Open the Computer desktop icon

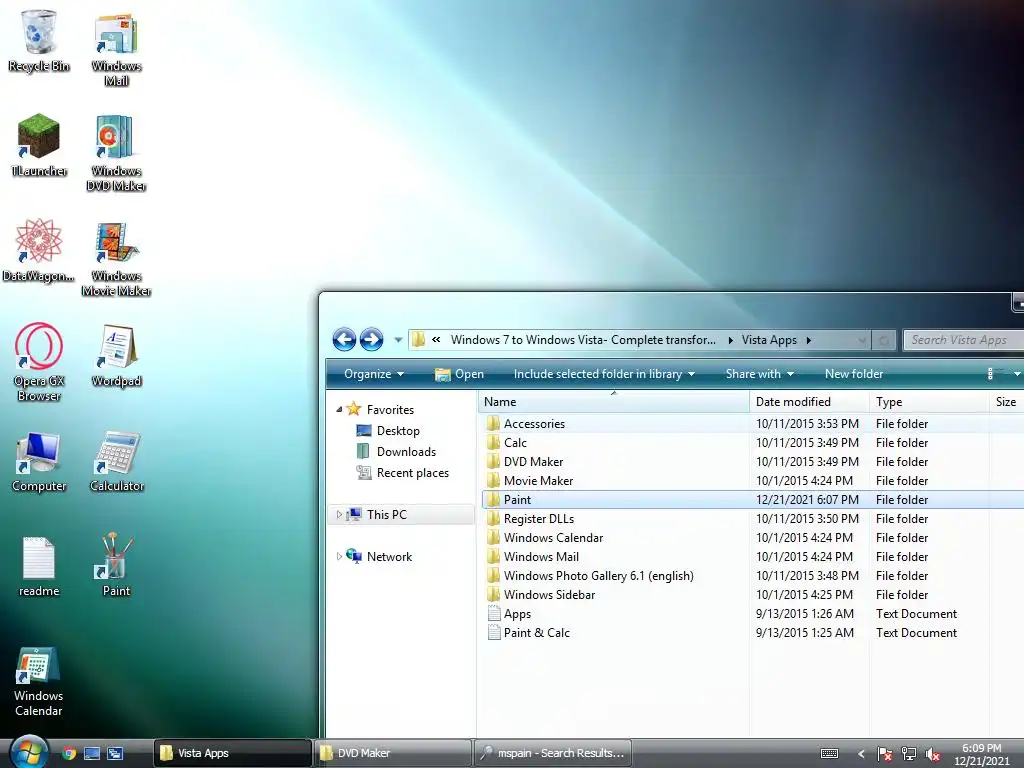(x=39, y=461)
